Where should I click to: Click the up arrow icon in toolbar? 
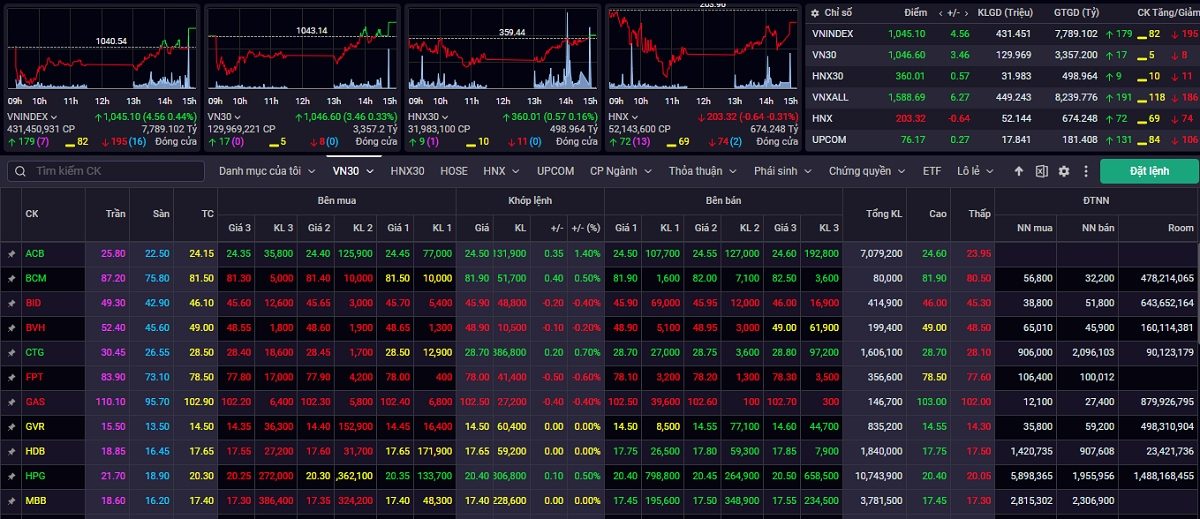(1019, 171)
